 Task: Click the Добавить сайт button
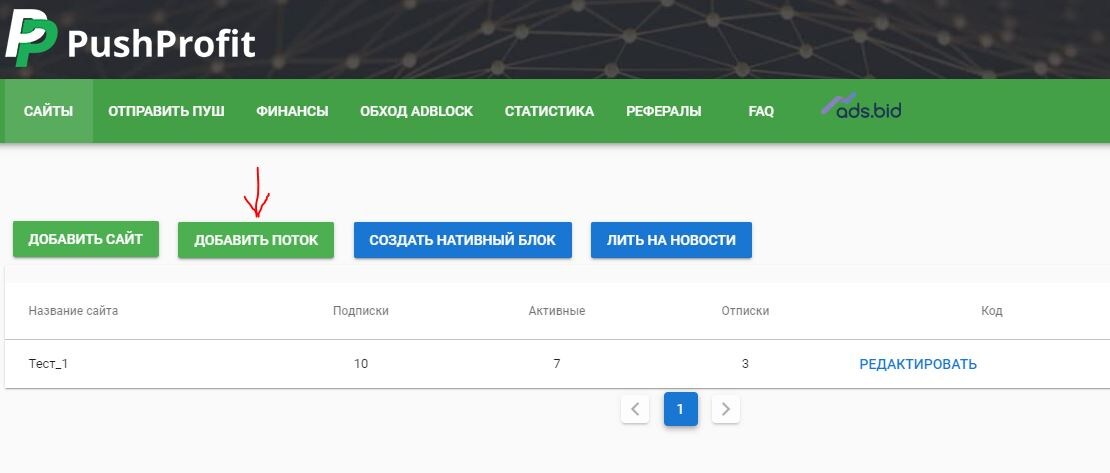click(x=86, y=239)
